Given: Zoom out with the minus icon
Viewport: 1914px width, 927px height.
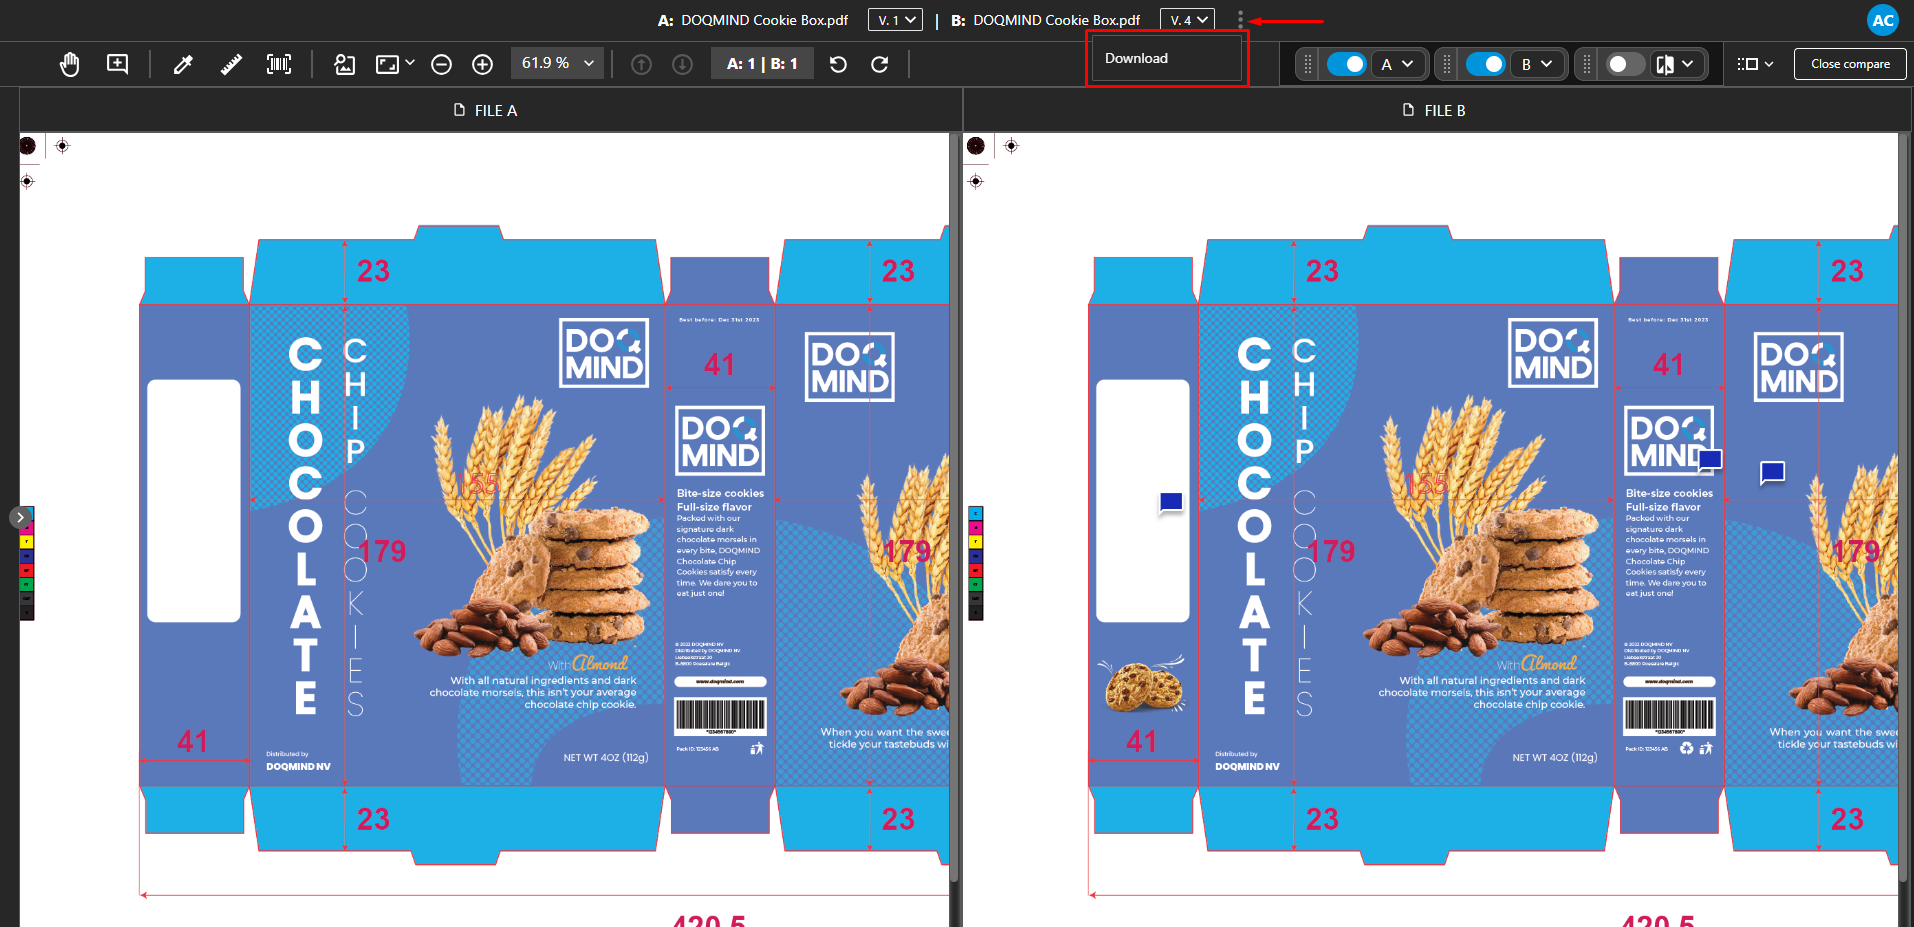Looking at the screenshot, I should [441, 64].
